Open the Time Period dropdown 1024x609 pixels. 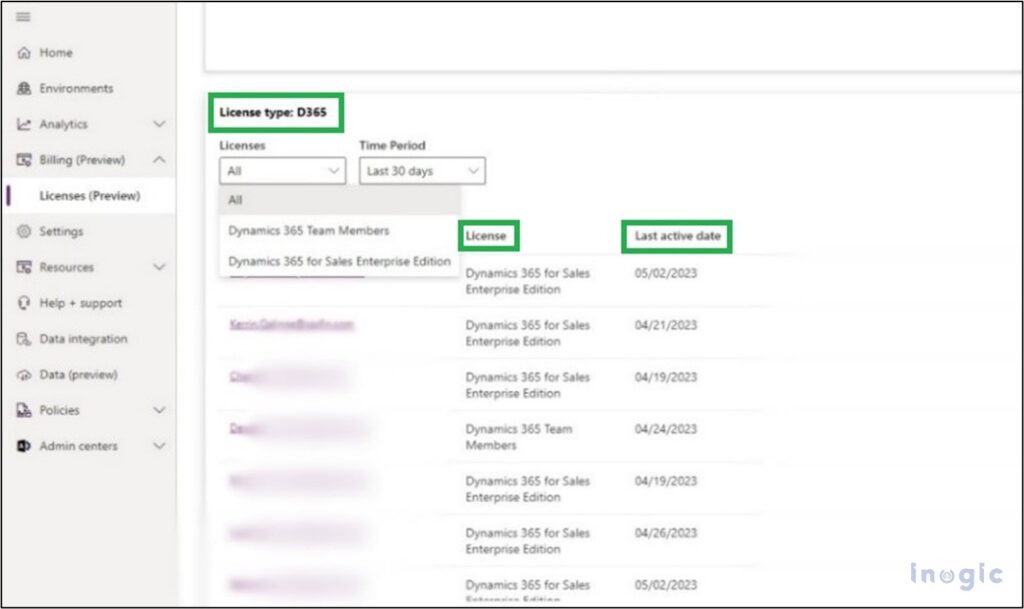click(421, 171)
